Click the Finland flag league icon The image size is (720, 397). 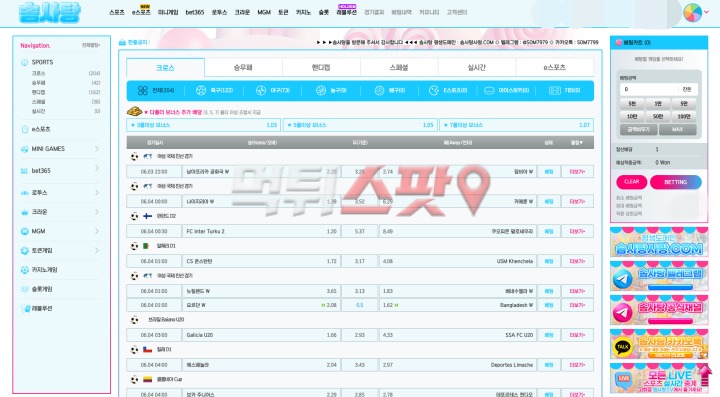(x=147, y=216)
